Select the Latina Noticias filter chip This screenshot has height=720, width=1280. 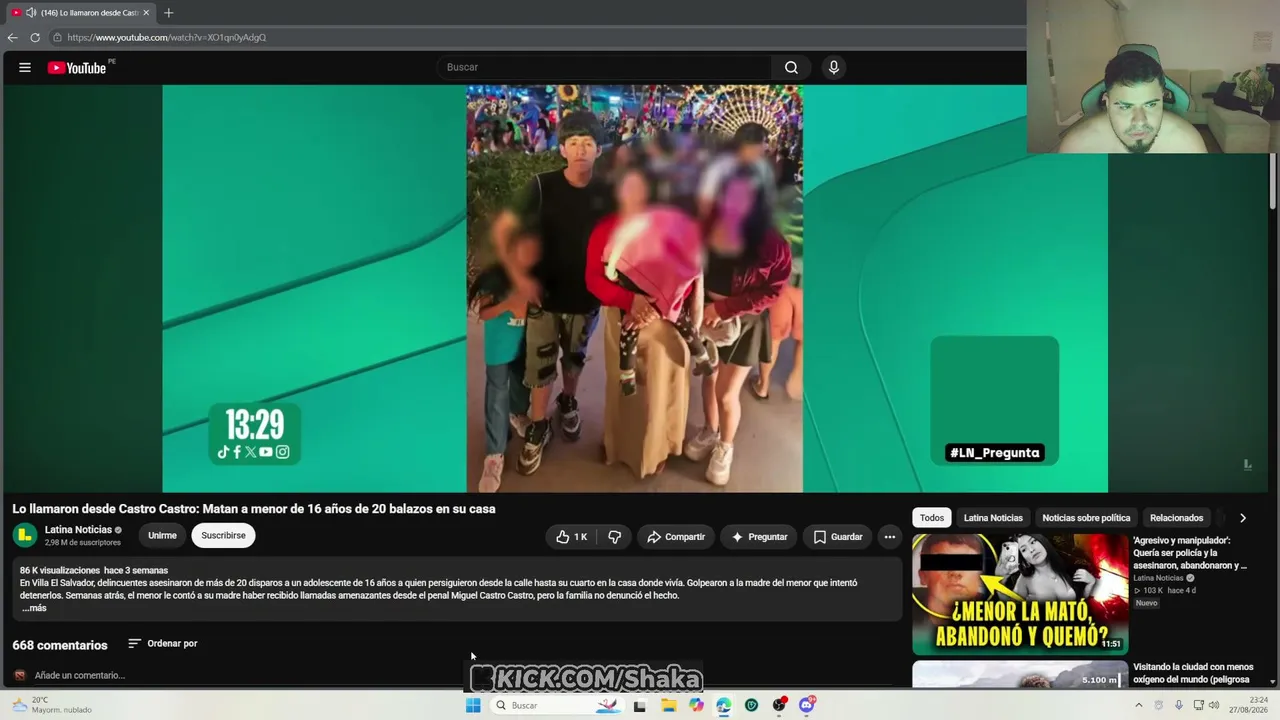pyautogui.click(x=993, y=518)
